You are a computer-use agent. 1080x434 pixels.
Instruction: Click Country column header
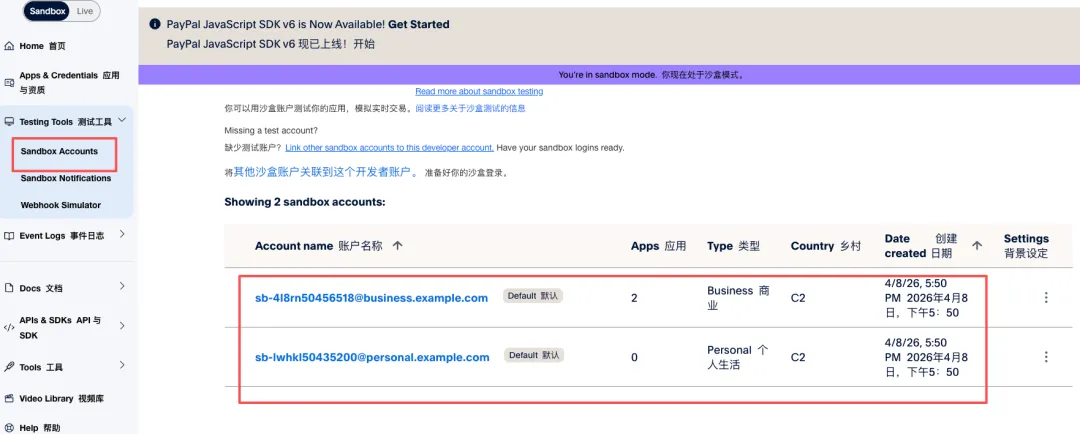click(x=826, y=246)
